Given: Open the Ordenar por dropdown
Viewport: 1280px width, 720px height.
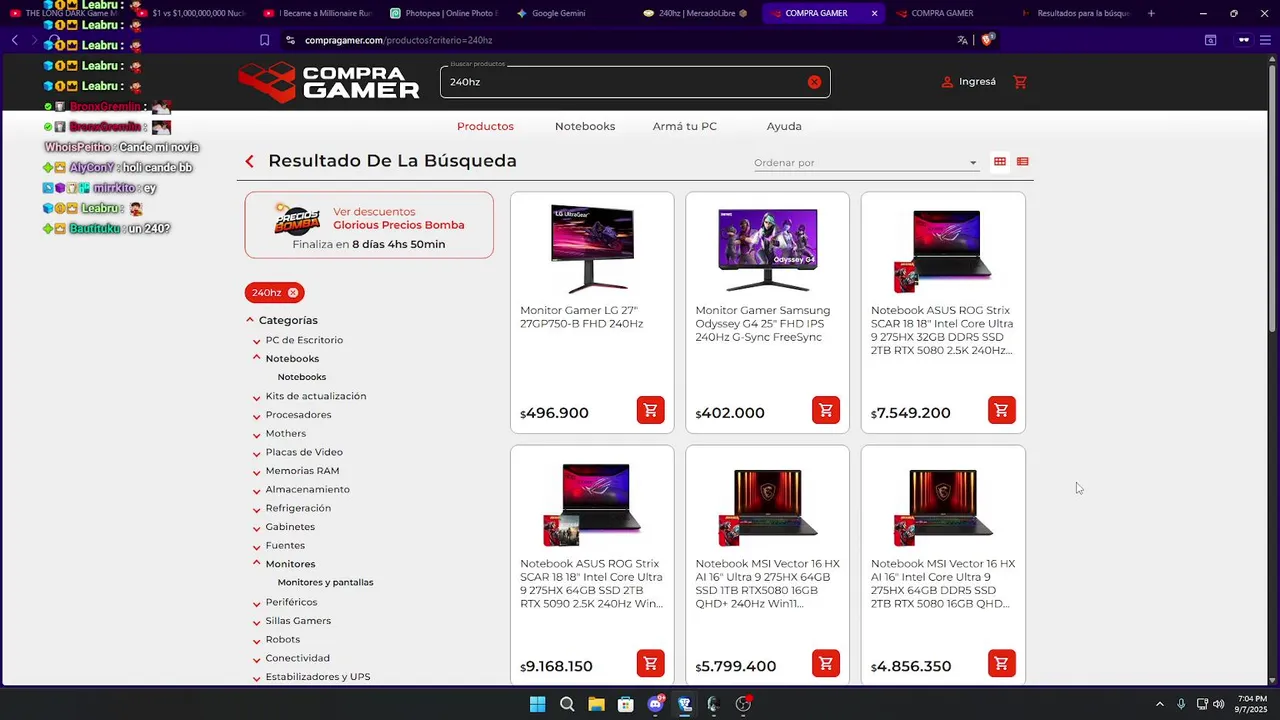Looking at the screenshot, I should (866, 163).
